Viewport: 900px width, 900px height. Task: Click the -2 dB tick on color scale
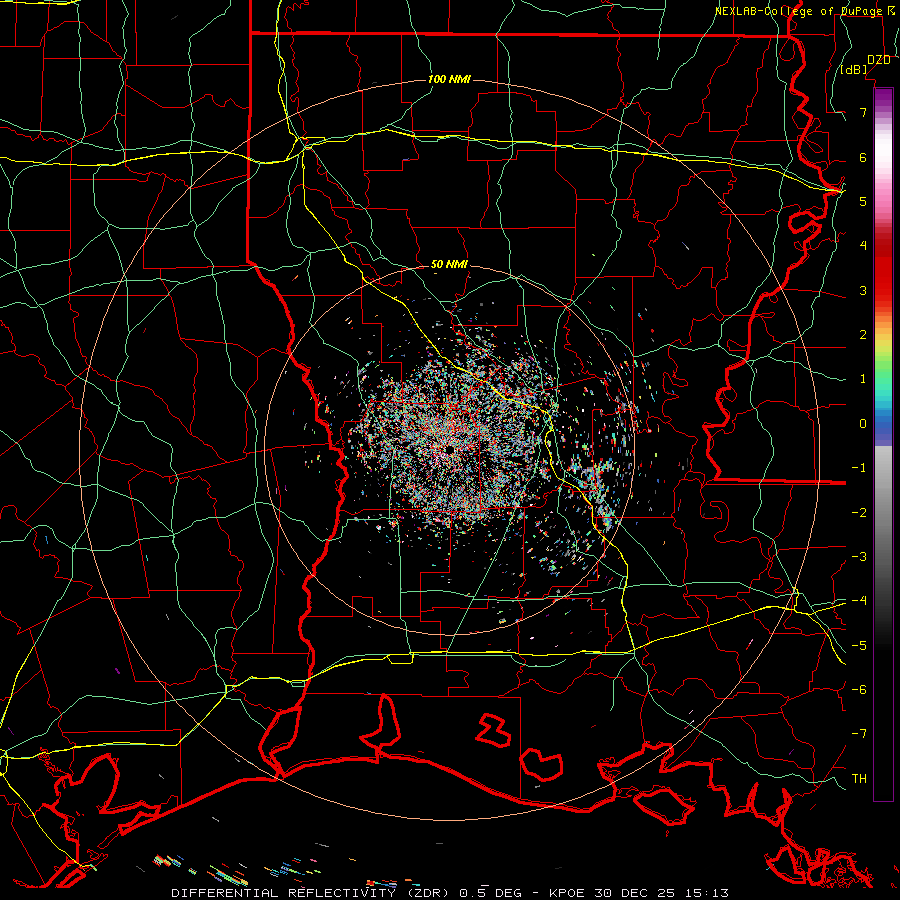(859, 513)
